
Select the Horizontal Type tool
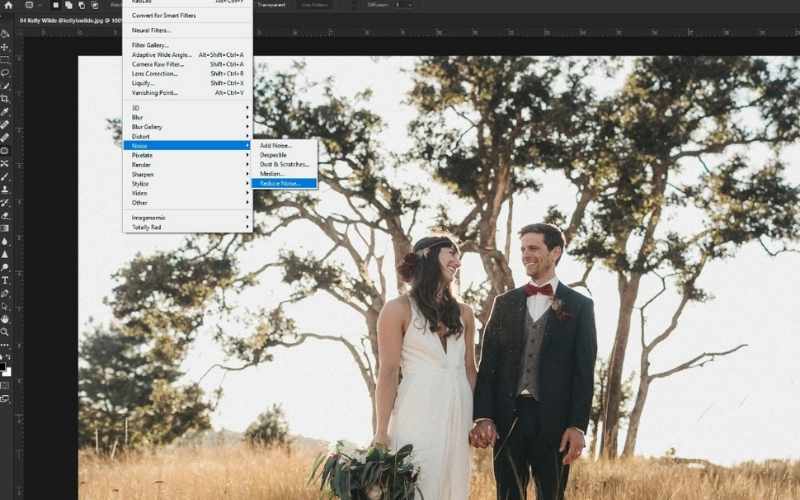[x=5, y=280]
